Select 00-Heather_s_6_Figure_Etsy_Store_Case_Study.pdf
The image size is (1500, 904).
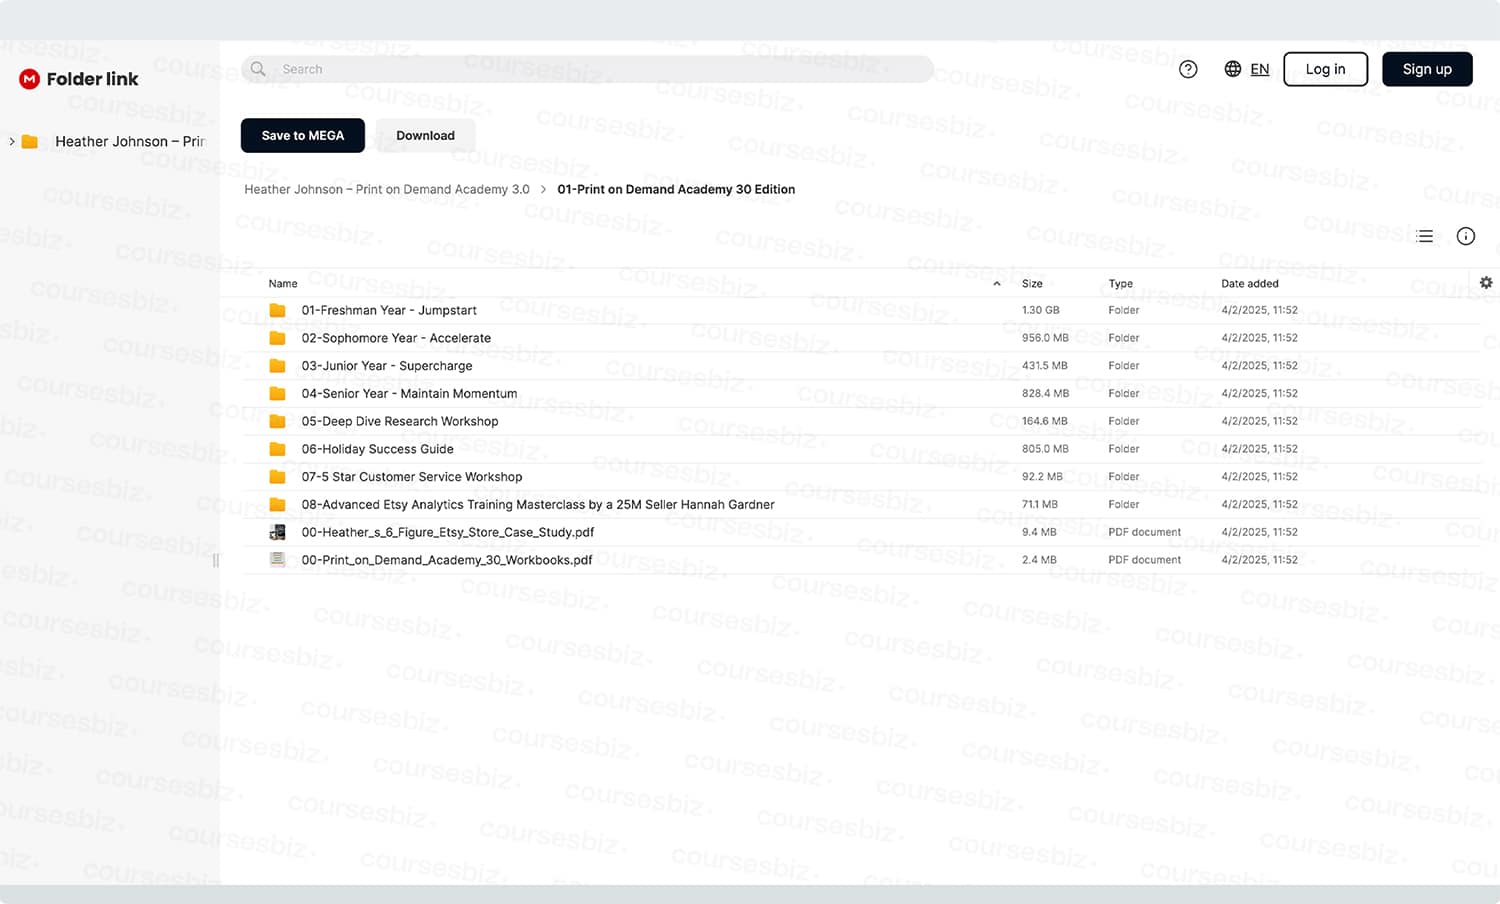coord(448,532)
